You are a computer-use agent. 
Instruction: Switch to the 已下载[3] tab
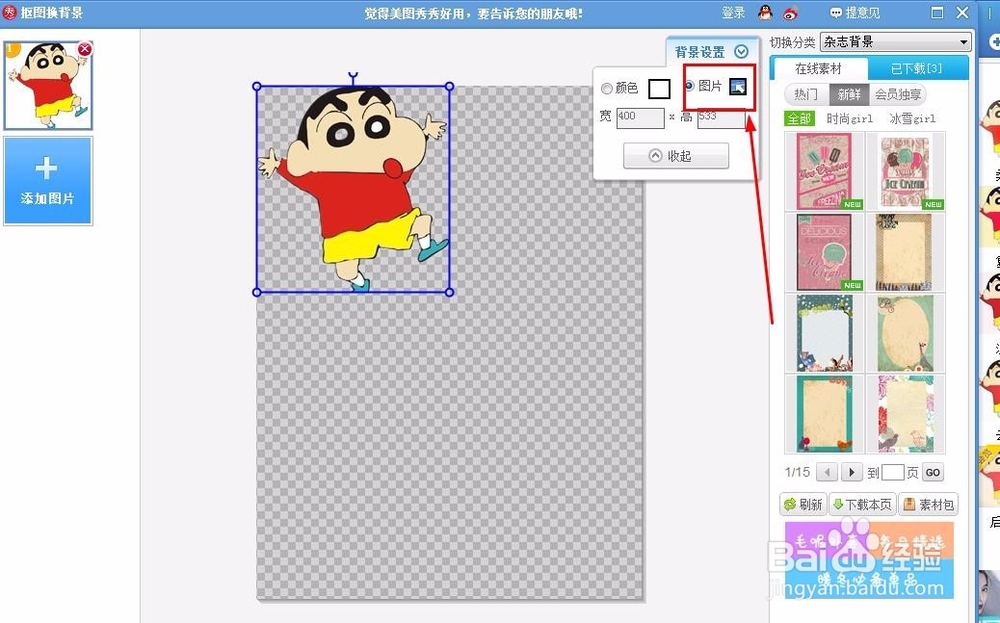tap(916, 68)
